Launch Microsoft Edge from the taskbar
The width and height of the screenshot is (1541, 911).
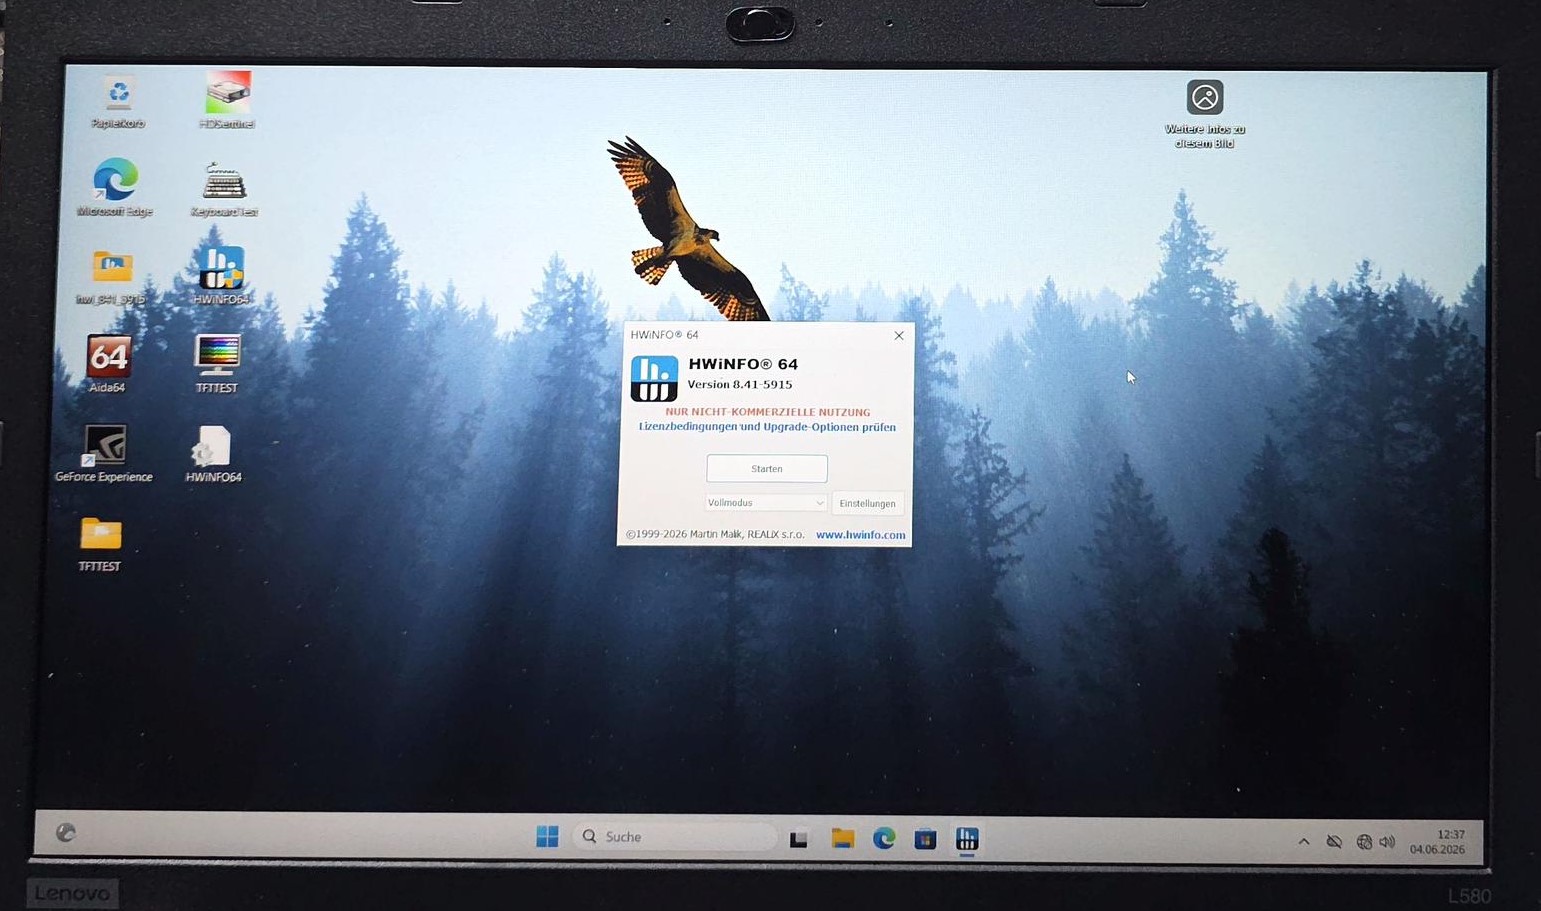pos(884,838)
